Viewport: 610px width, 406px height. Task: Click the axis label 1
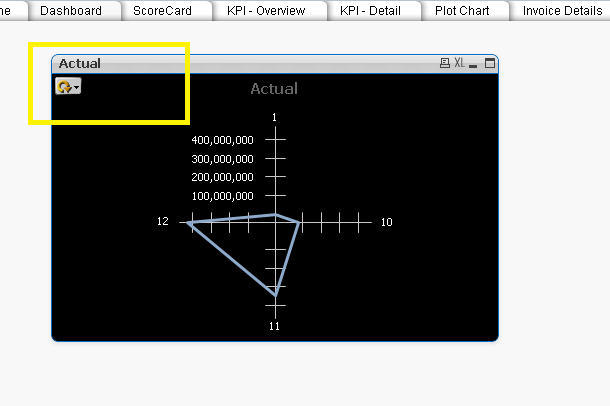tap(274, 117)
